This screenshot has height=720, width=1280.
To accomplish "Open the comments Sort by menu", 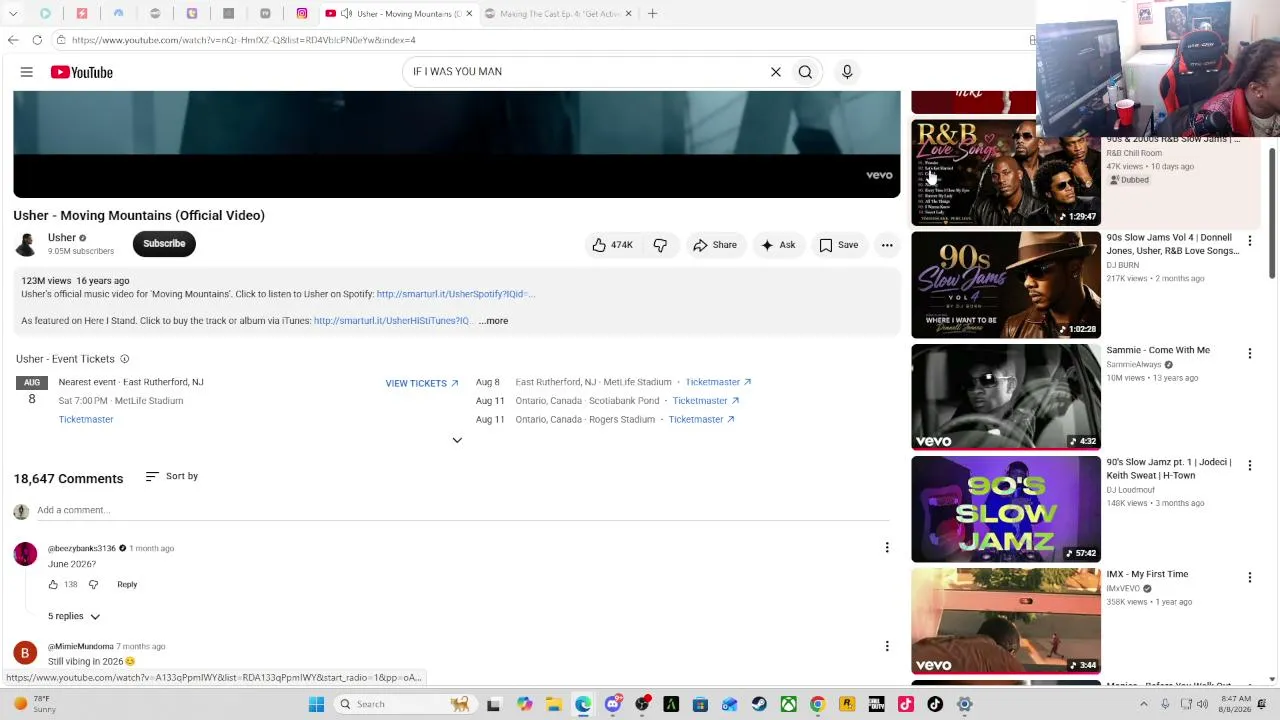I will 172,477.
